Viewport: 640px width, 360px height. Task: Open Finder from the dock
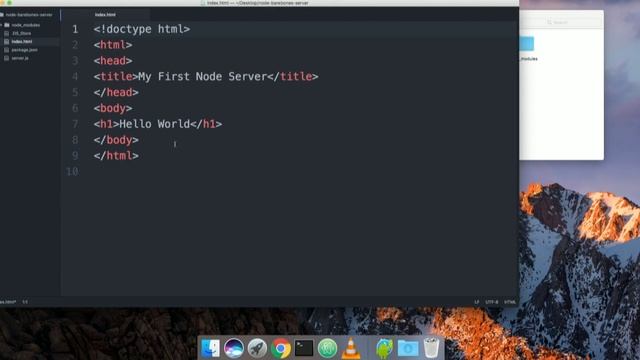point(211,348)
